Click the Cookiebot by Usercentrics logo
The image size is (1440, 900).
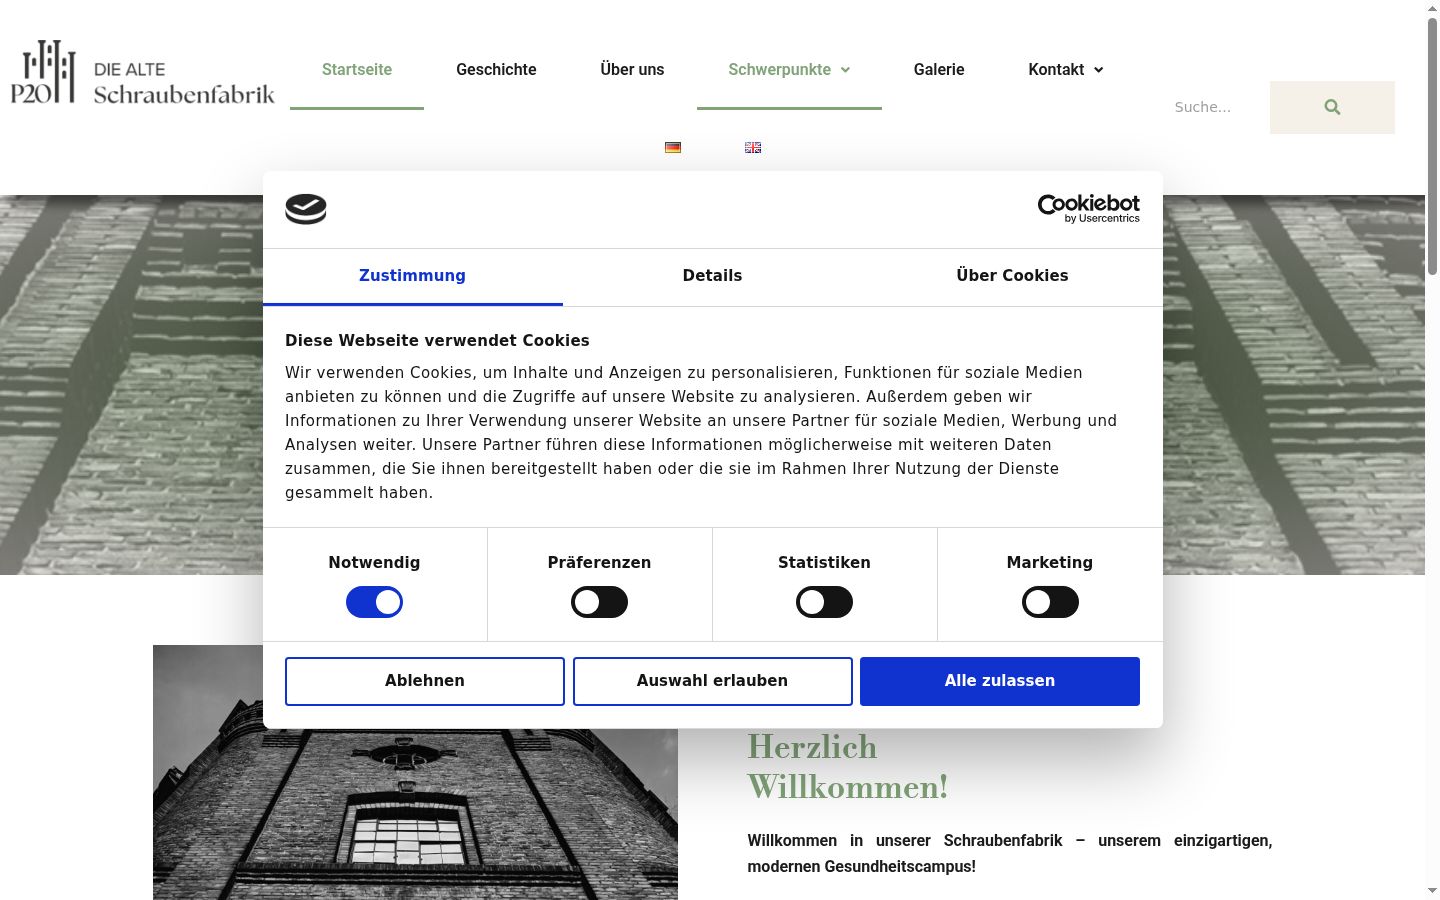(x=1088, y=208)
